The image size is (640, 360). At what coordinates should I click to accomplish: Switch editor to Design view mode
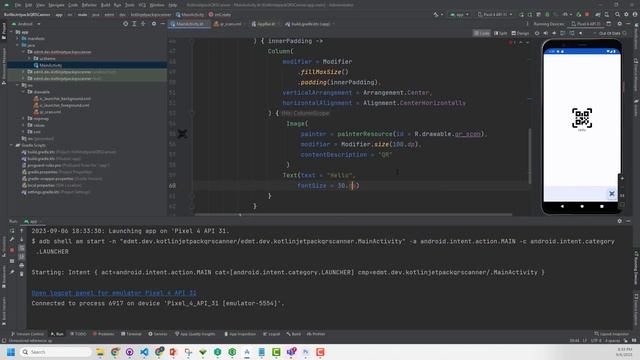point(520,33)
